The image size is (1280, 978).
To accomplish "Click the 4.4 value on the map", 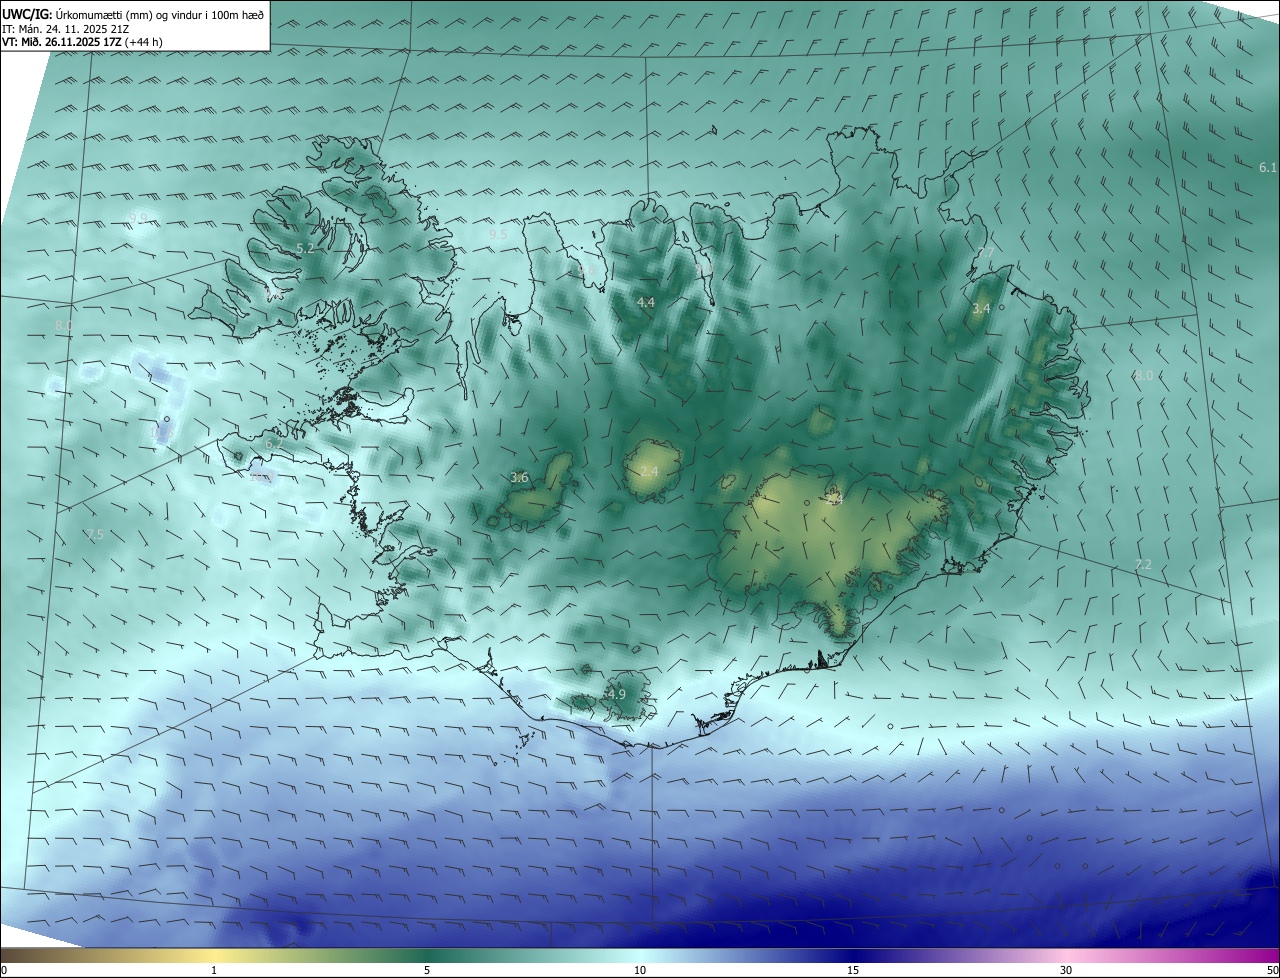I will point(646,302).
